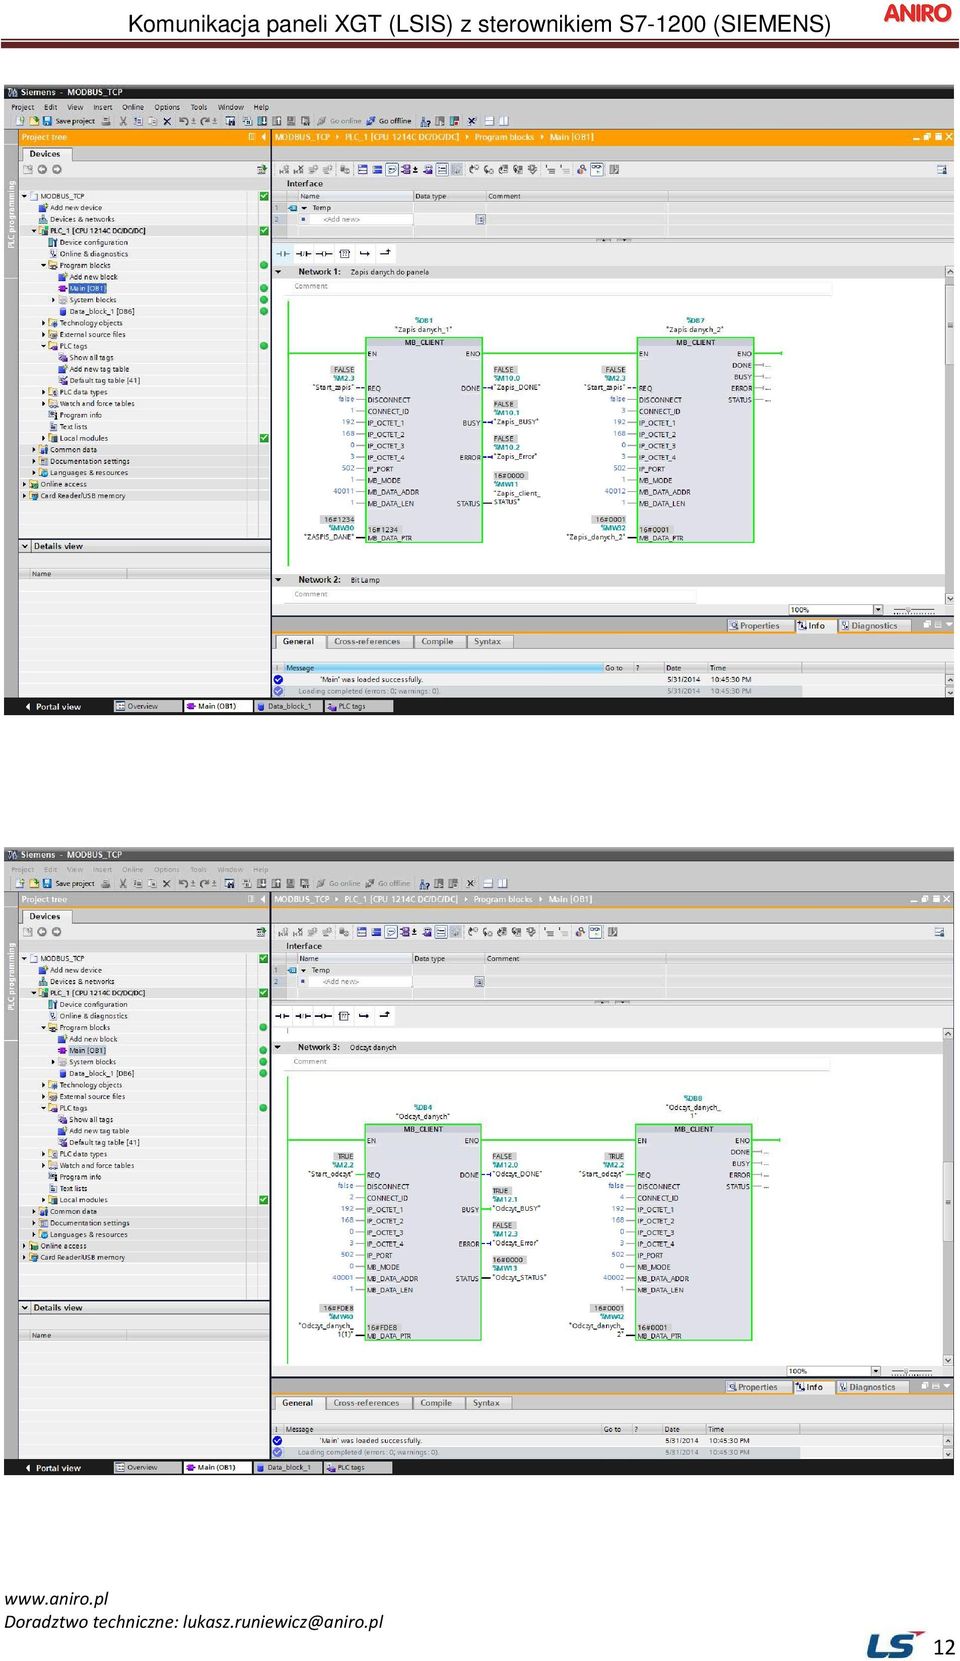This screenshot has width=960, height=1661.
Task: Open Help menu in upper screenshot
Action: 261,107
